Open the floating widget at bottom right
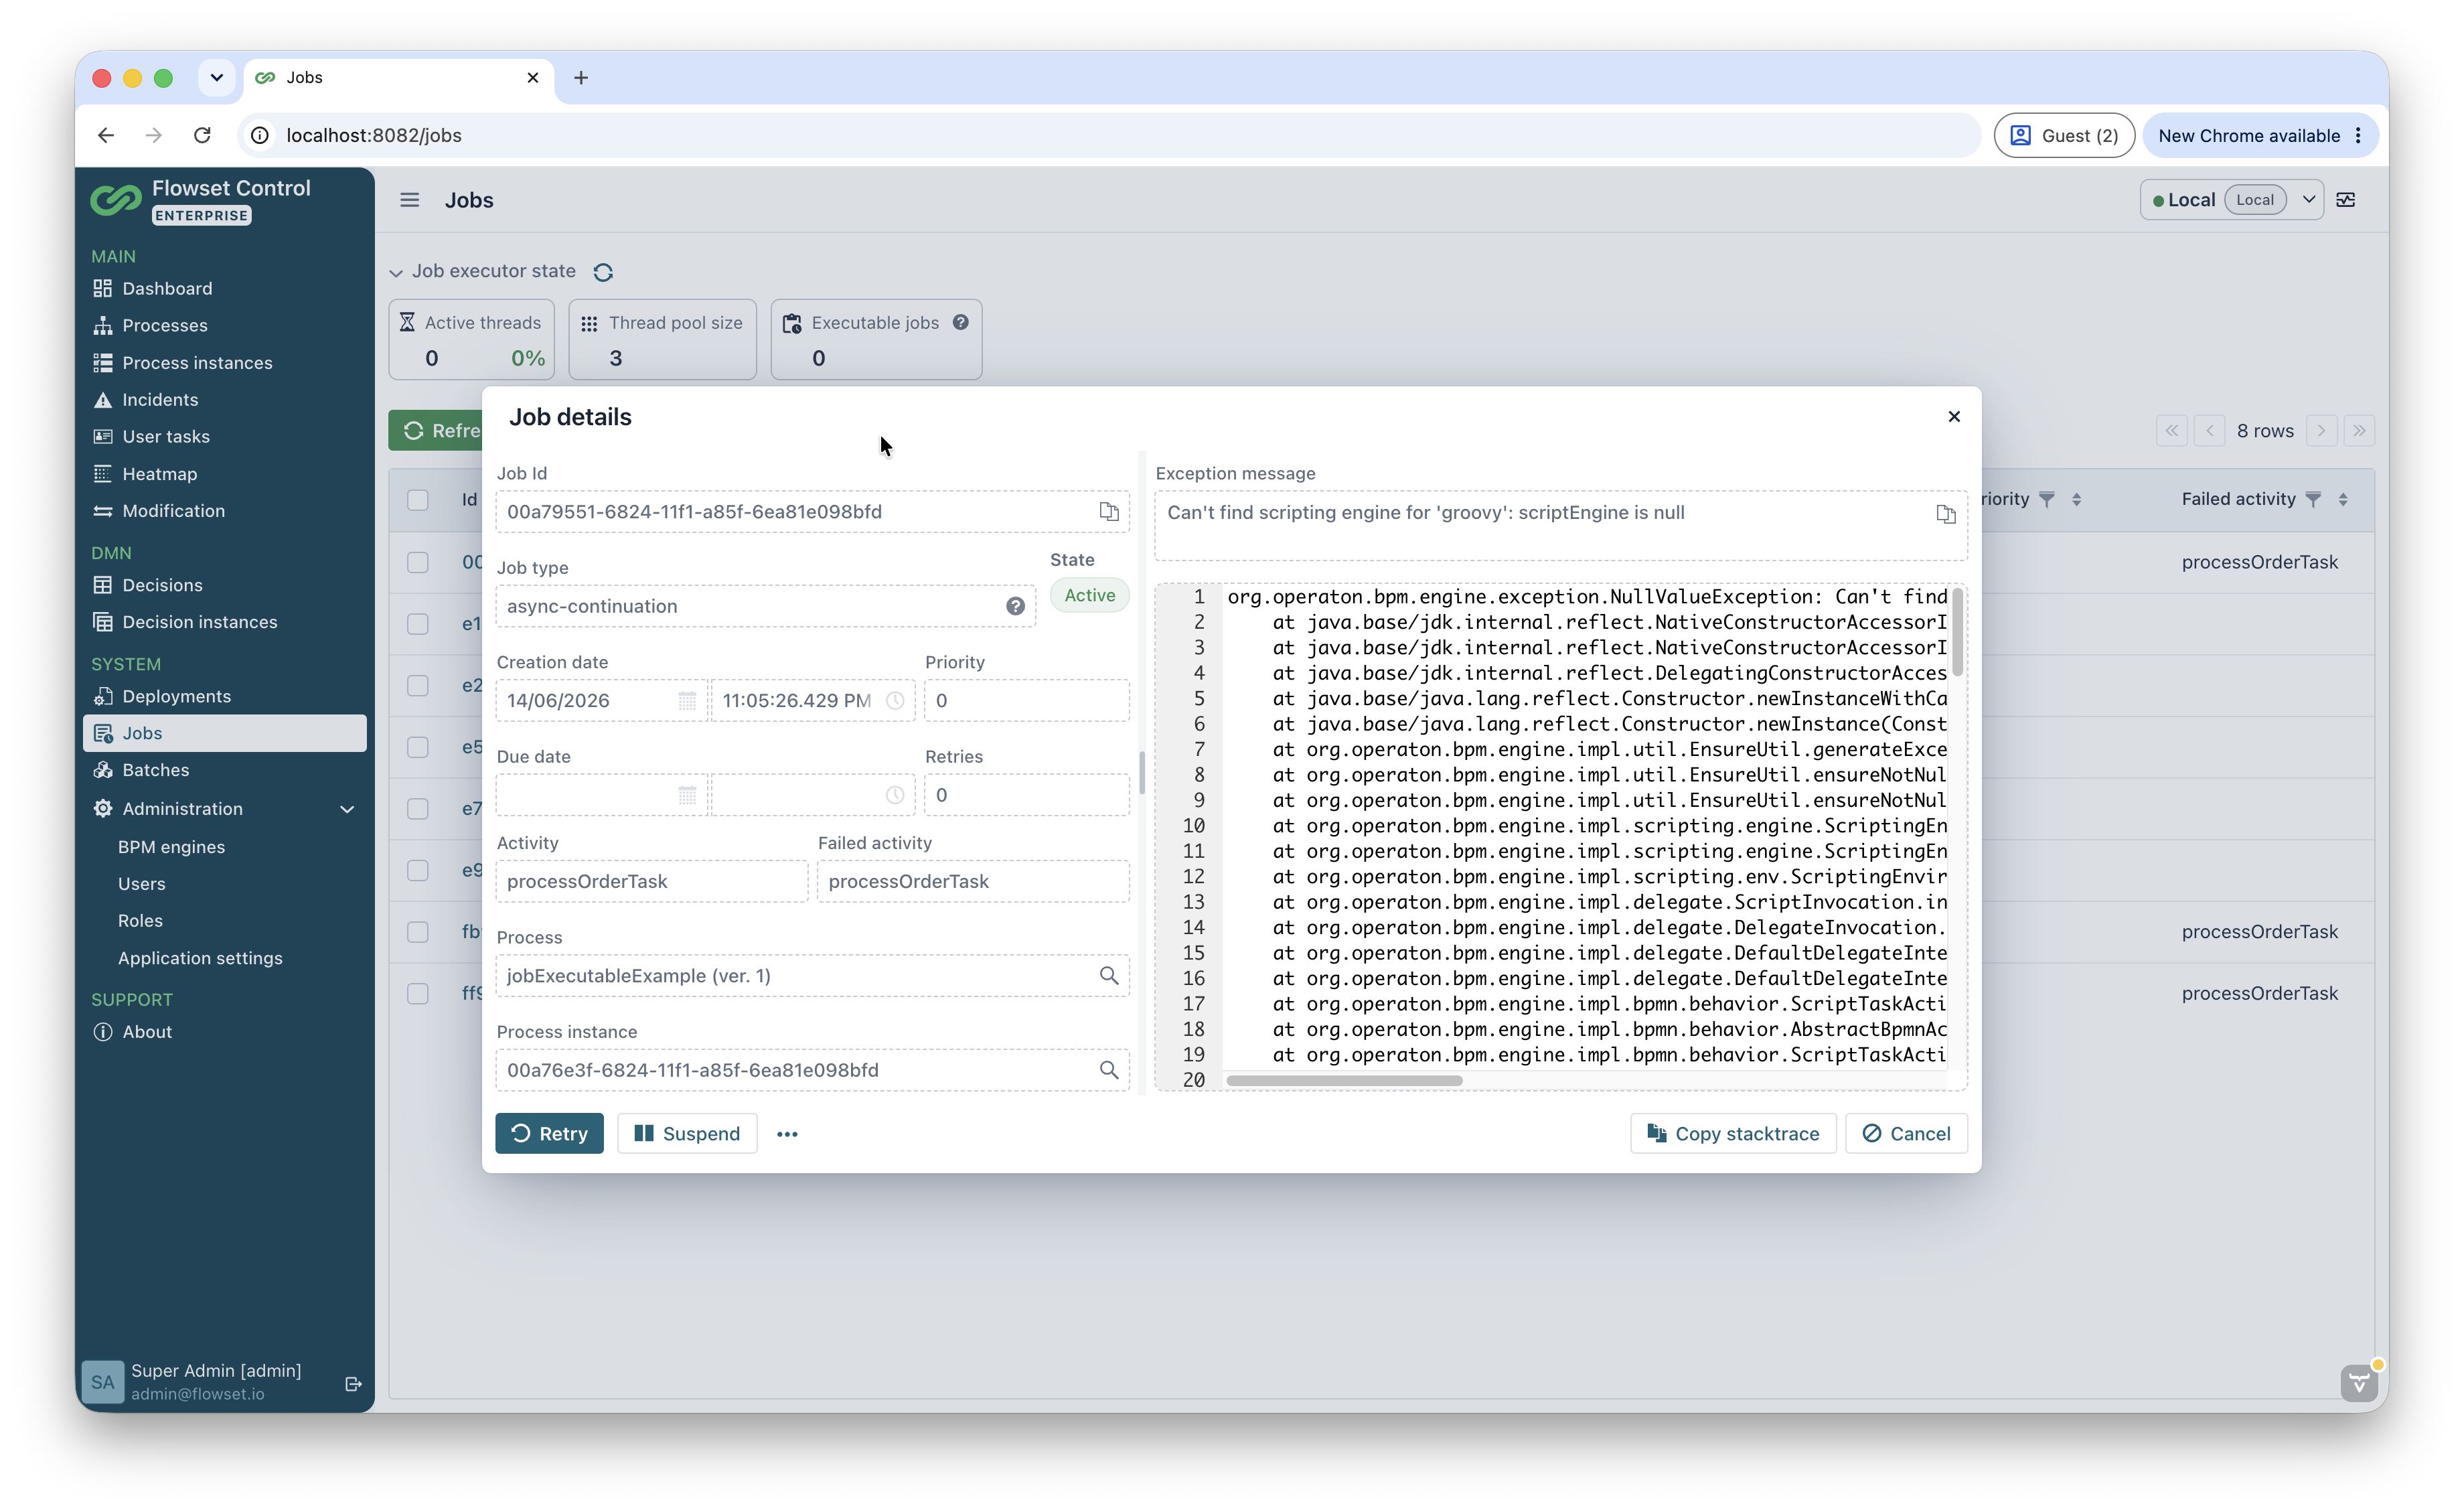 [2359, 1383]
